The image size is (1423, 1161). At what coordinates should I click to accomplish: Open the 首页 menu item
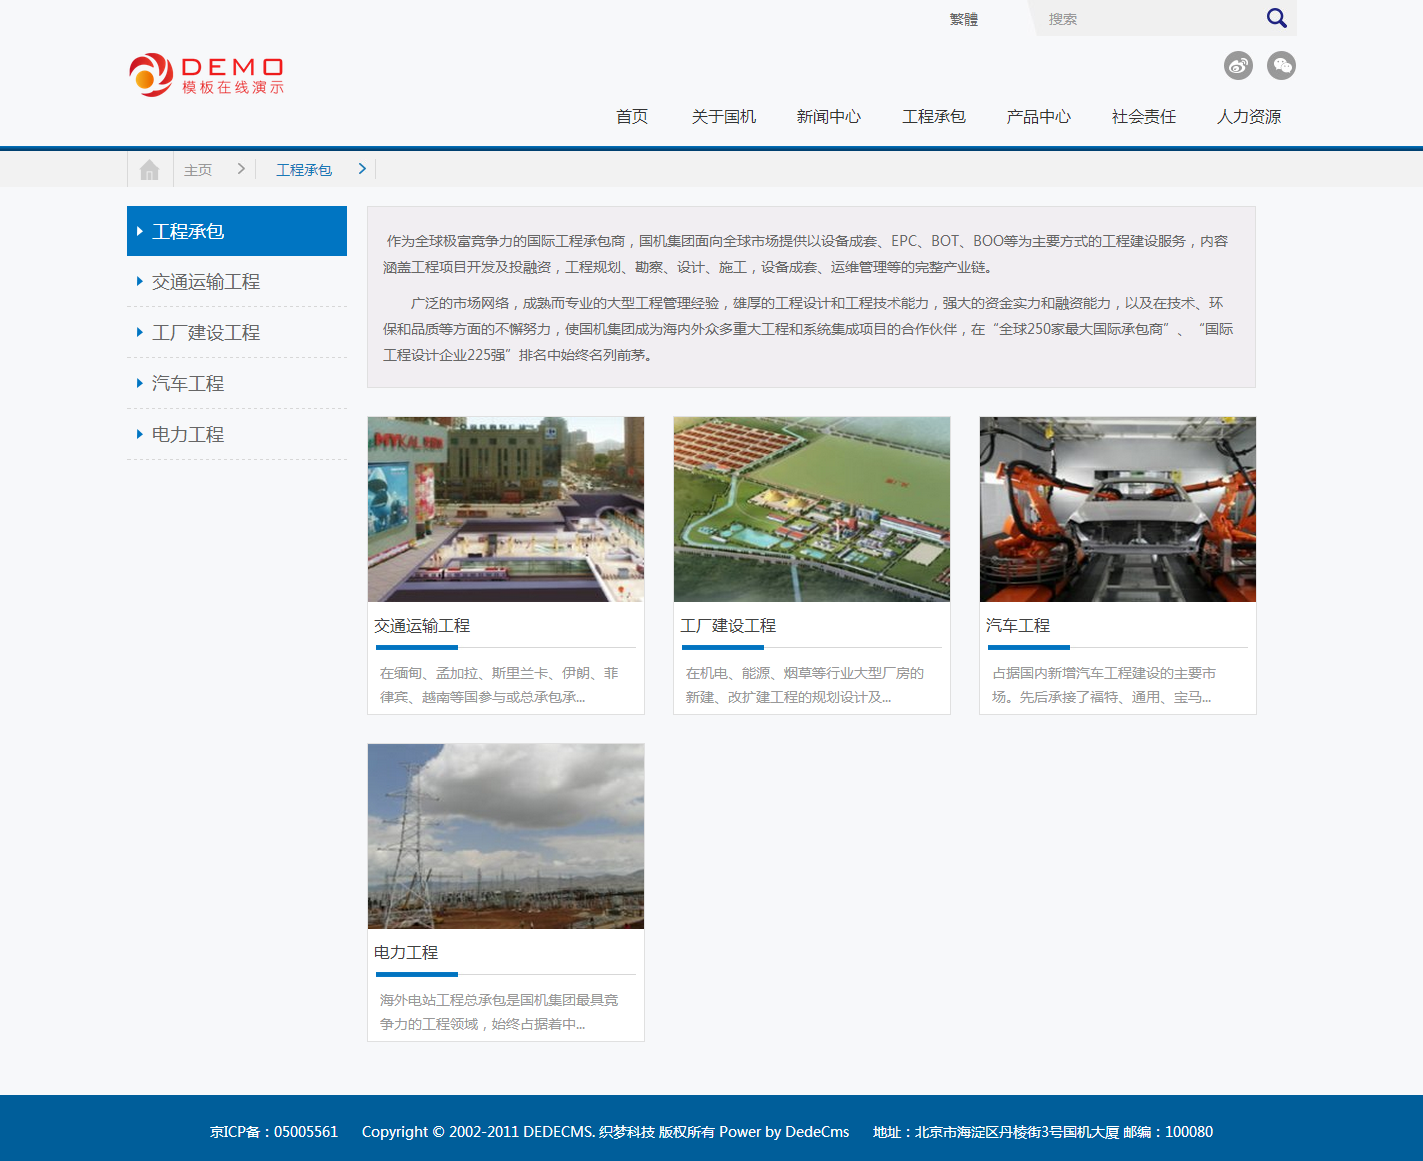click(631, 117)
